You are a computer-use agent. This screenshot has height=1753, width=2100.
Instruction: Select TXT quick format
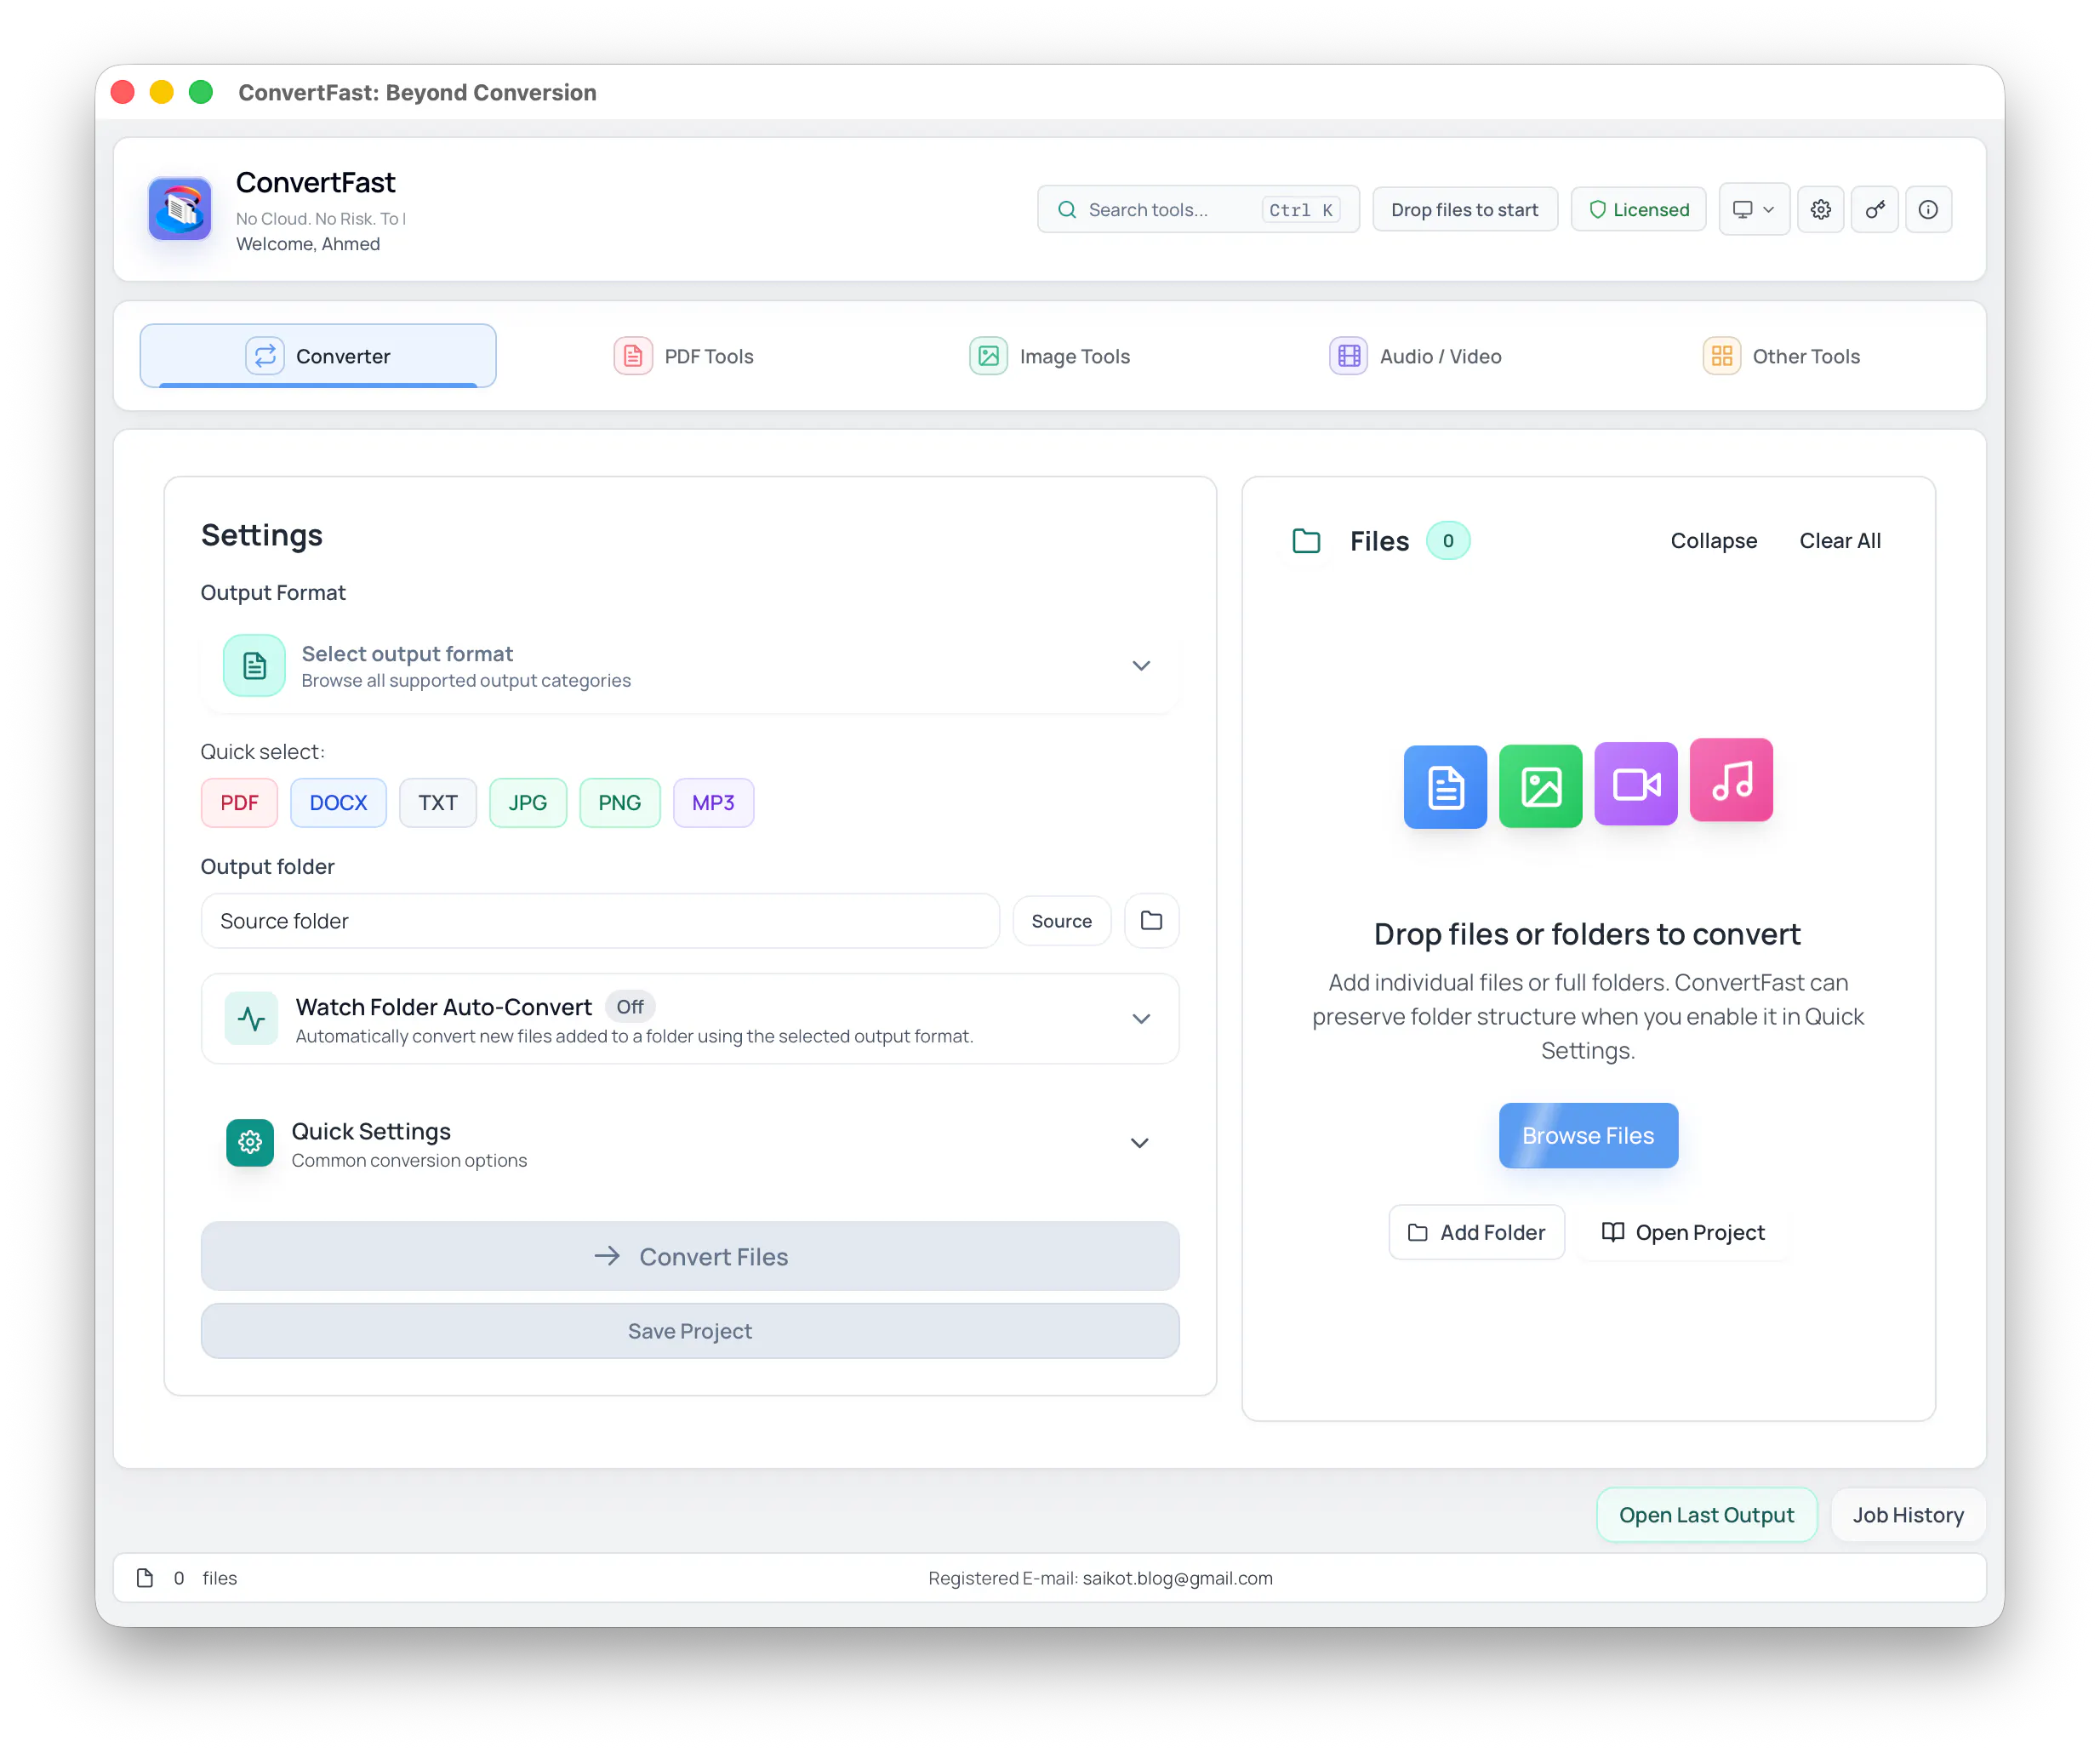coord(438,803)
